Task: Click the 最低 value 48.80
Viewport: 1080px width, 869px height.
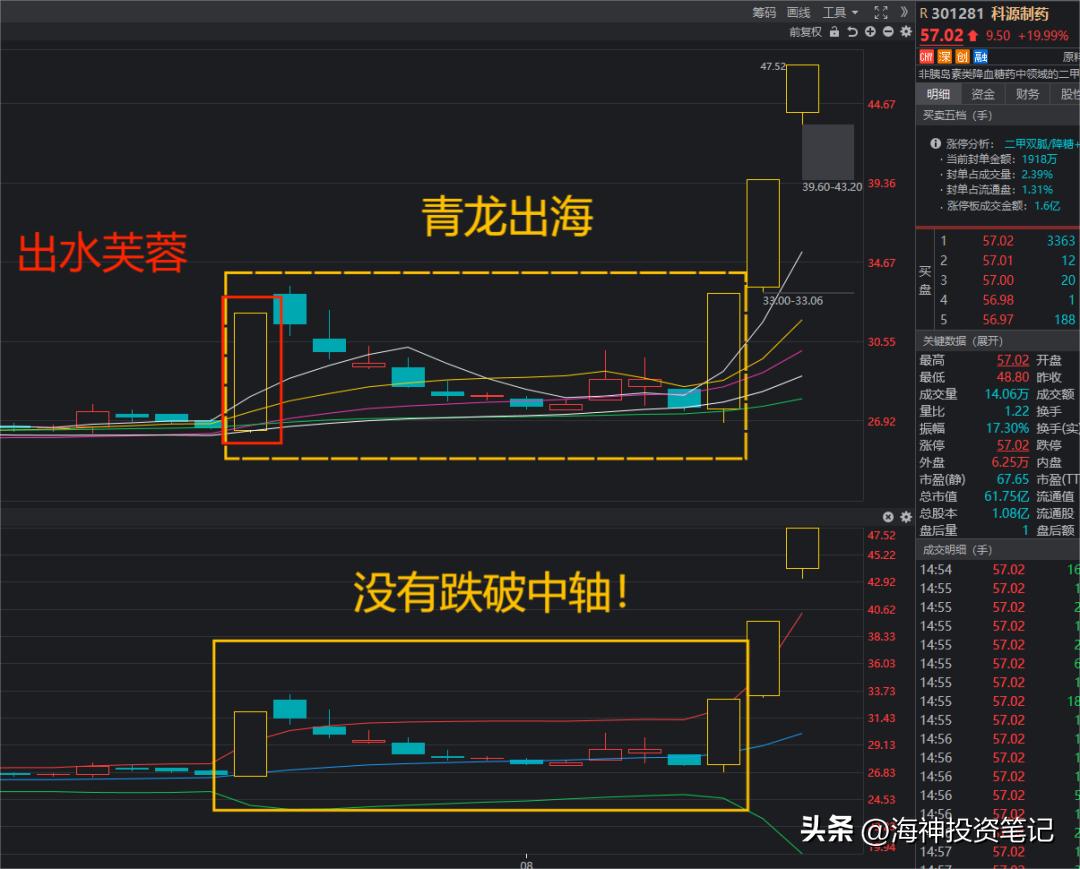Action: [x=1012, y=377]
